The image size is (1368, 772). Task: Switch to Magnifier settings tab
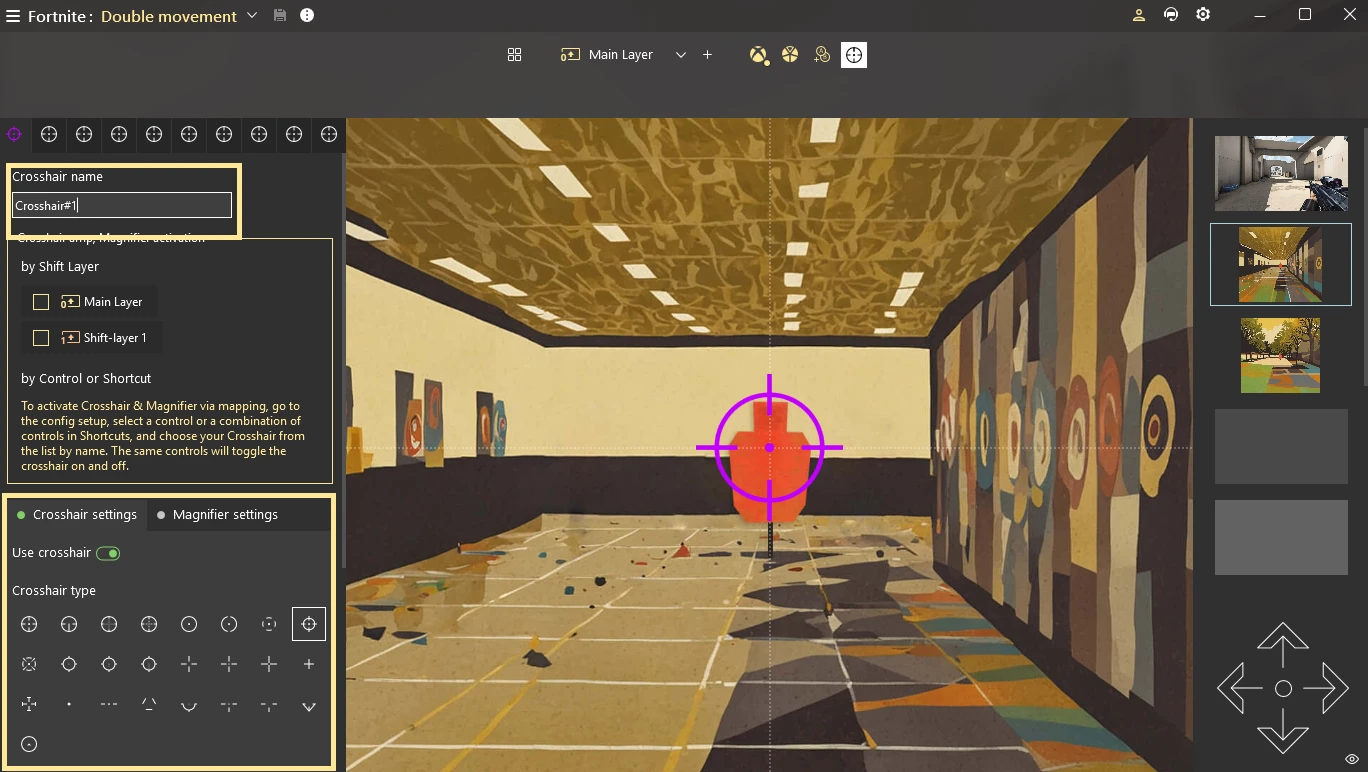pyautogui.click(x=218, y=515)
